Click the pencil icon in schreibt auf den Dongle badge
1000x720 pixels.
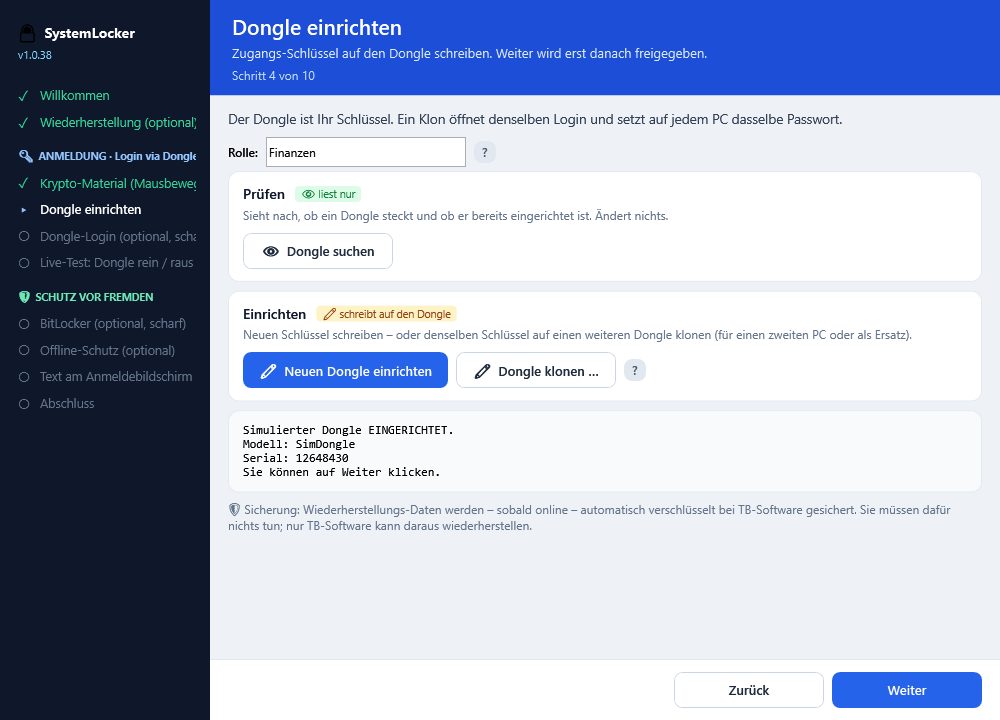329,314
